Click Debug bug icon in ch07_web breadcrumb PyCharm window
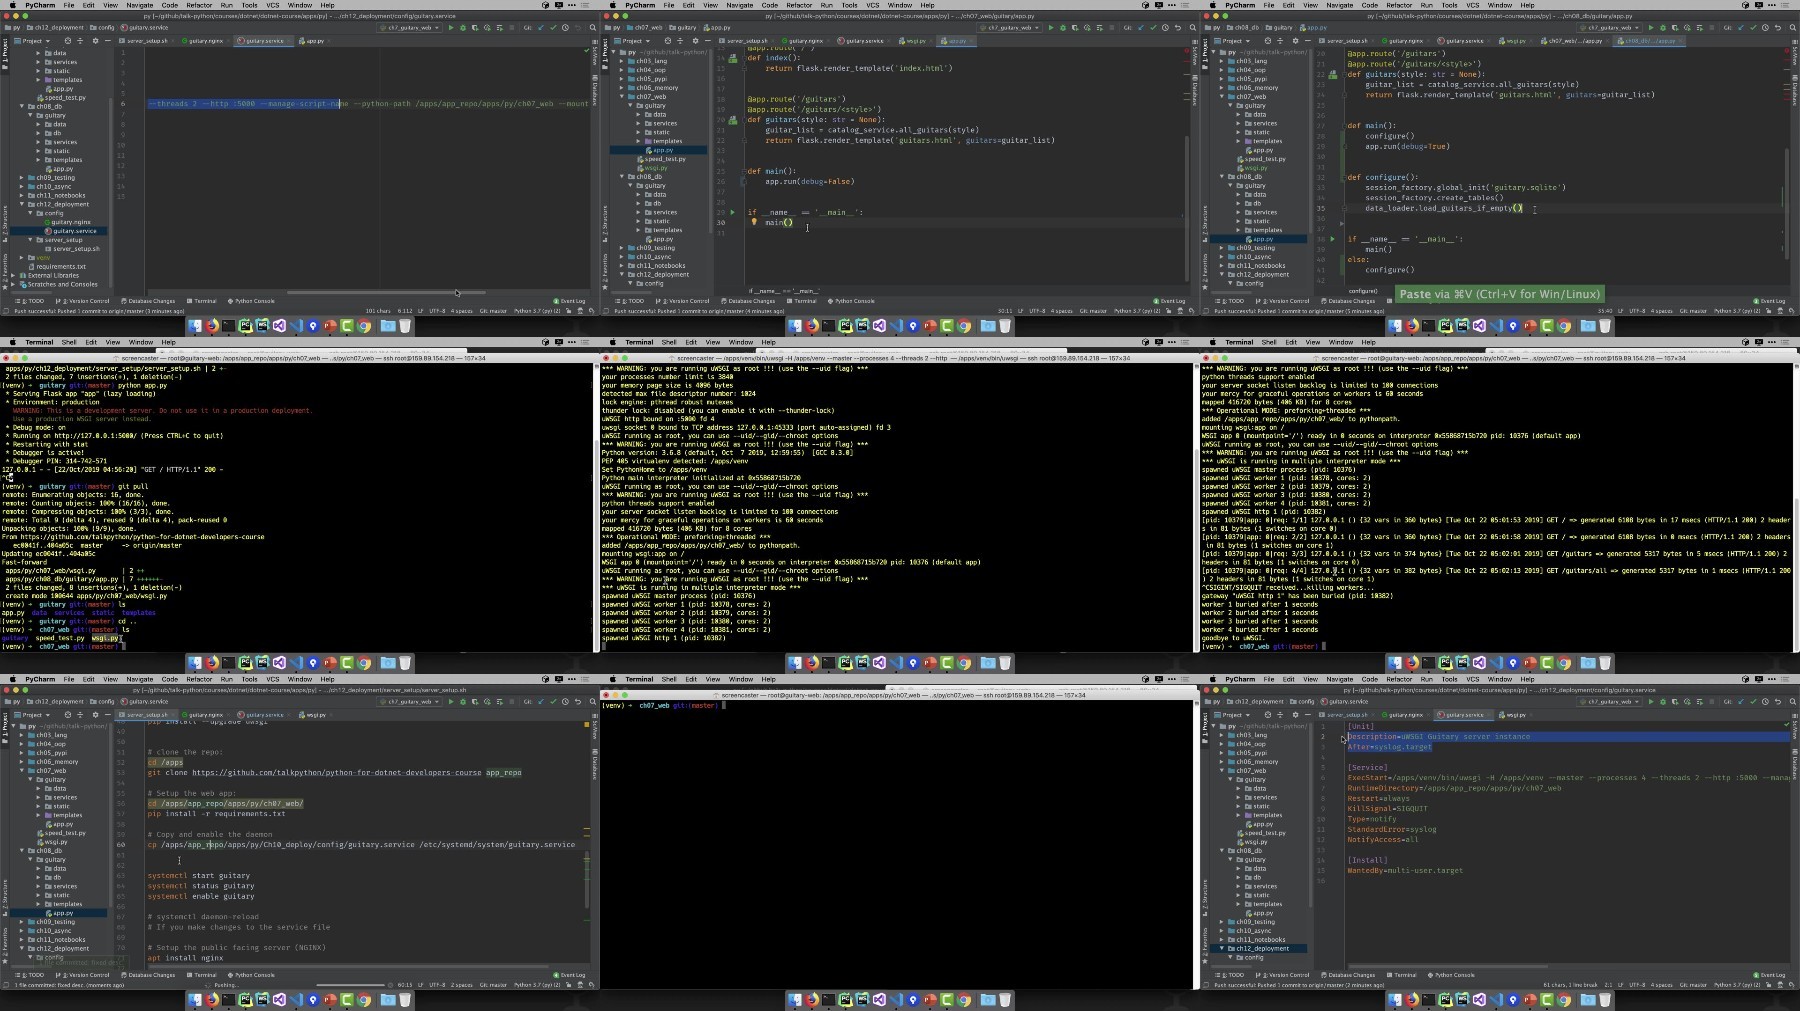The height and width of the screenshot is (1011, 1800). [x=1063, y=28]
